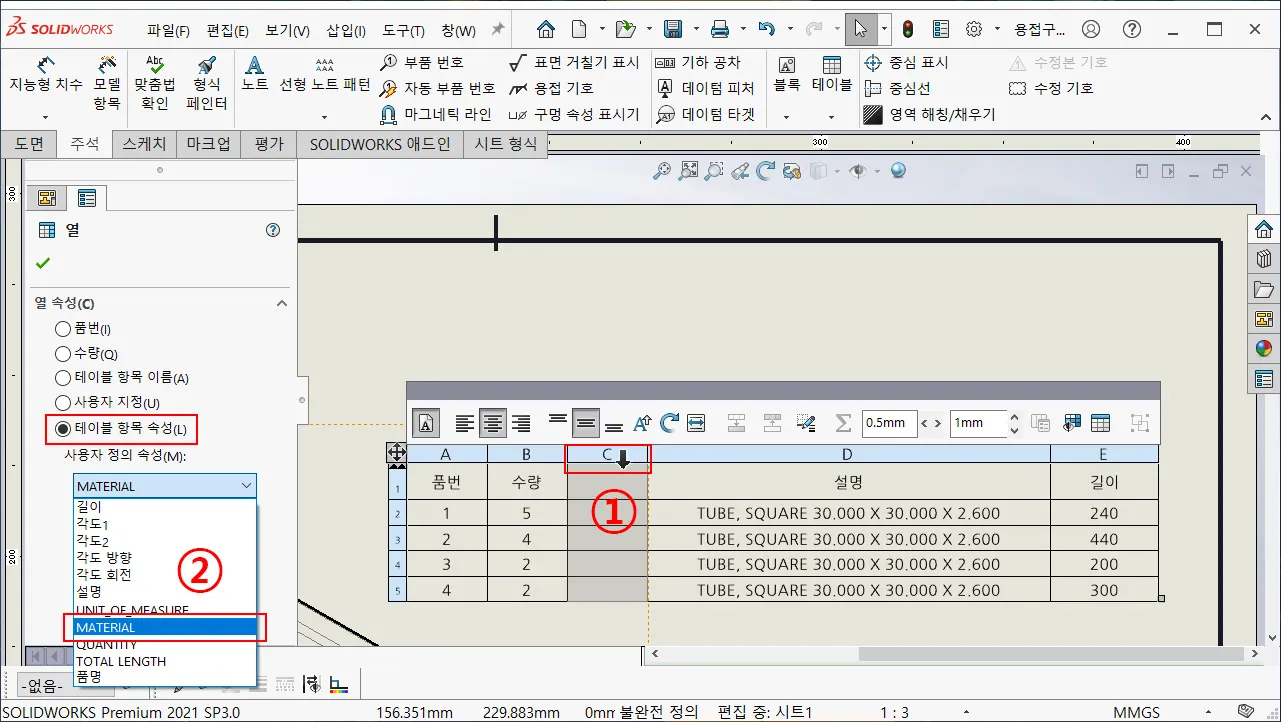
Task: Open Blocks (블록) tool
Action: tap(787, 74)
